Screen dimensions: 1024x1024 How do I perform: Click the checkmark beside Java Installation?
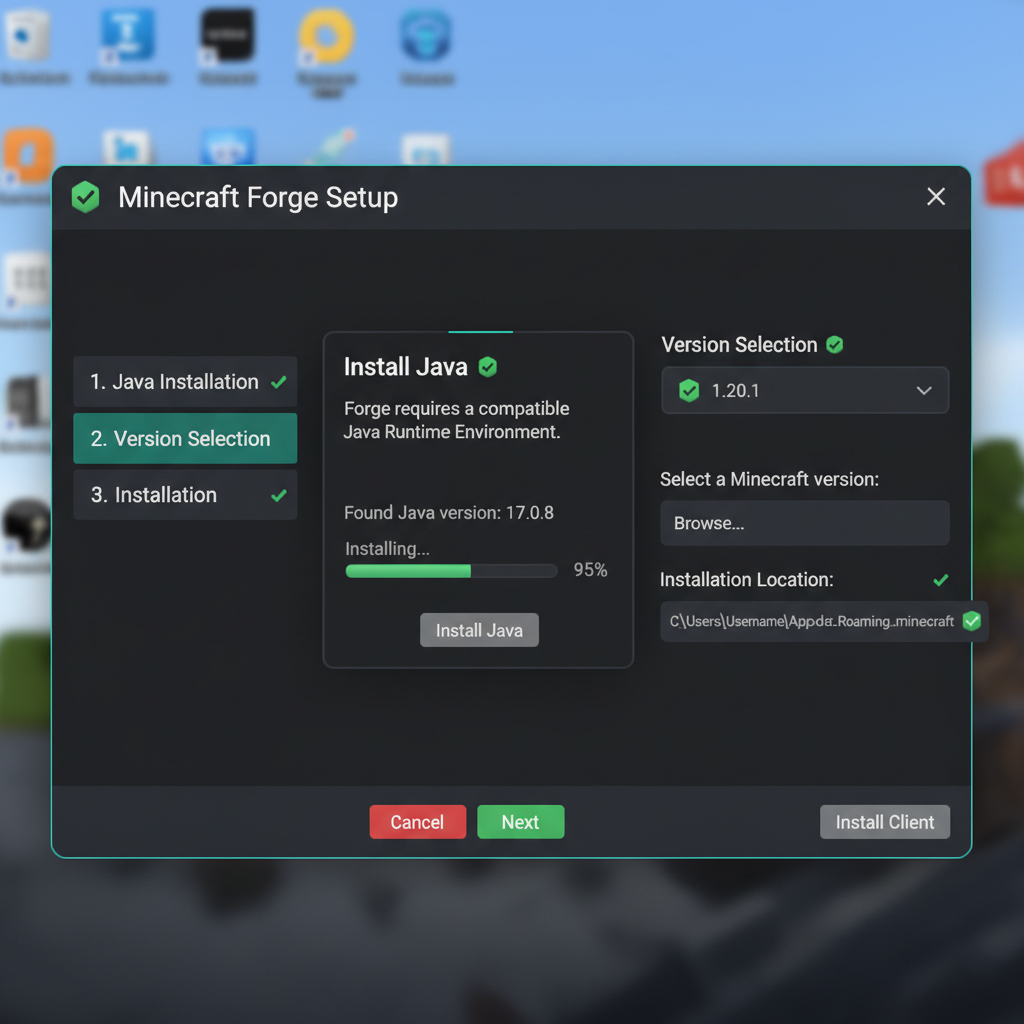click(279, 382)
